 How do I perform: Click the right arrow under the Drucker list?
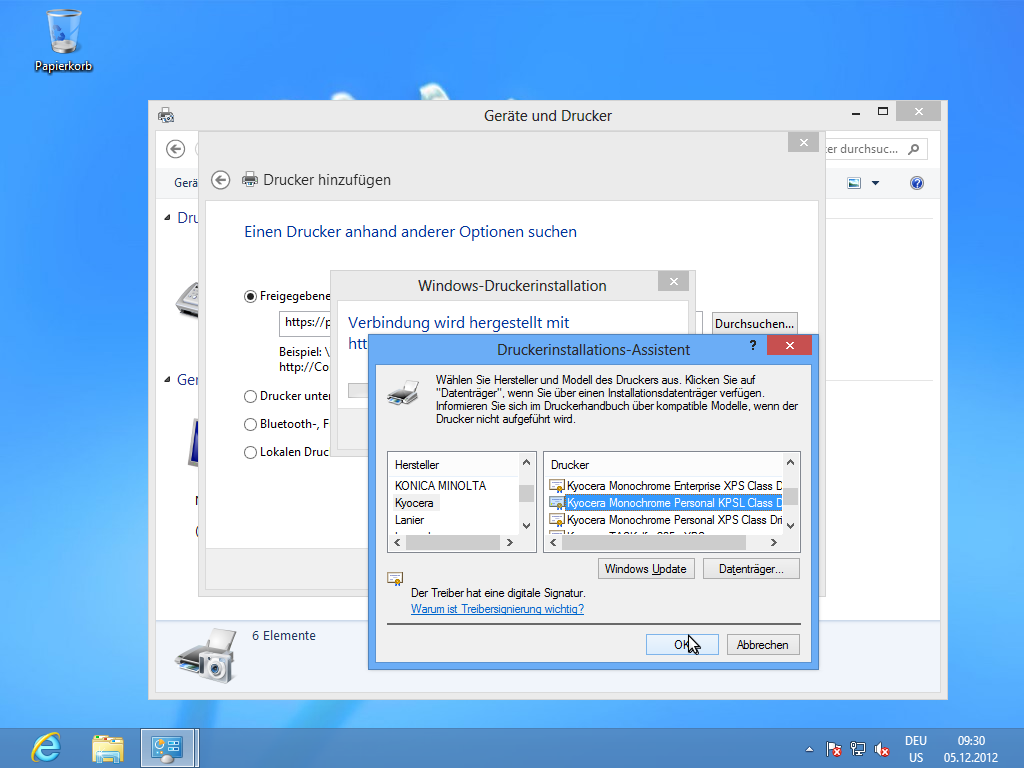point(774,543)
